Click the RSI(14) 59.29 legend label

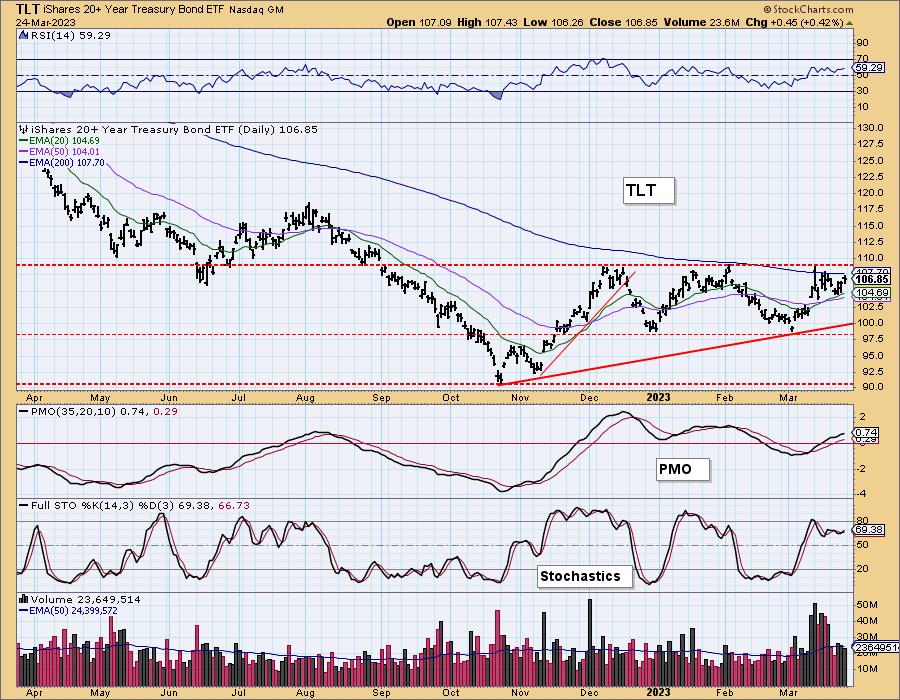tap(71, 35)
